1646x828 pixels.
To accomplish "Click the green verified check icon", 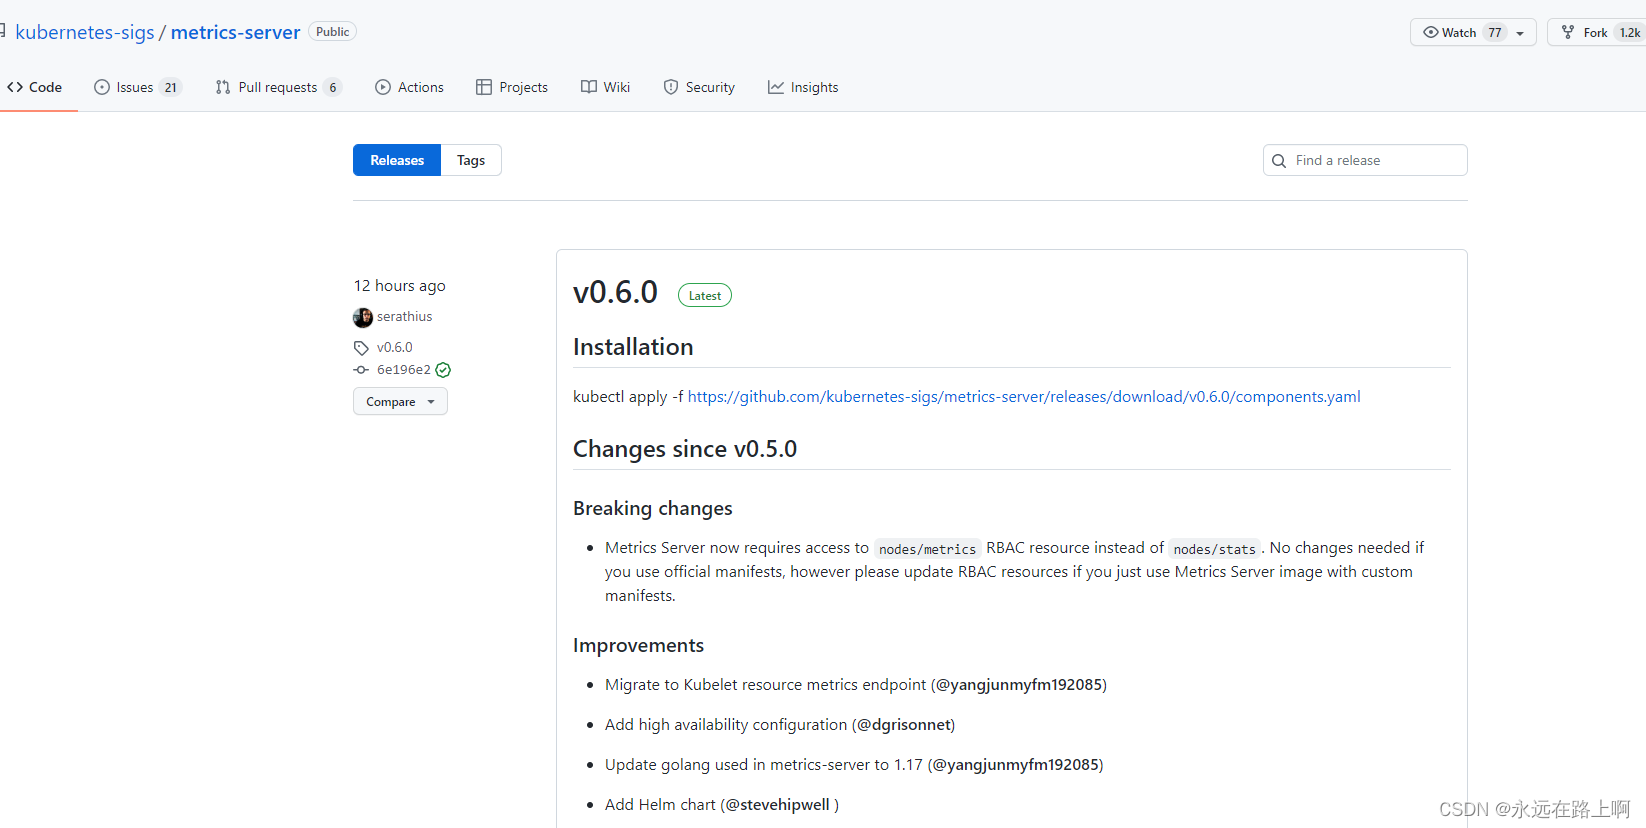I will click(x=443, y=370).
